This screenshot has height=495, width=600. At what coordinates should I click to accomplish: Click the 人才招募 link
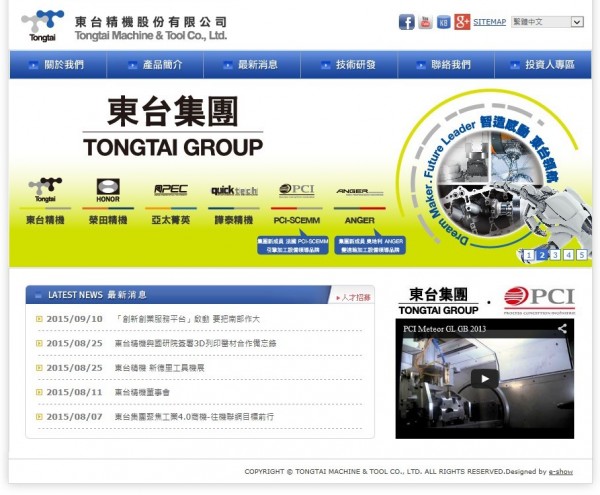(x=353, y=297)
